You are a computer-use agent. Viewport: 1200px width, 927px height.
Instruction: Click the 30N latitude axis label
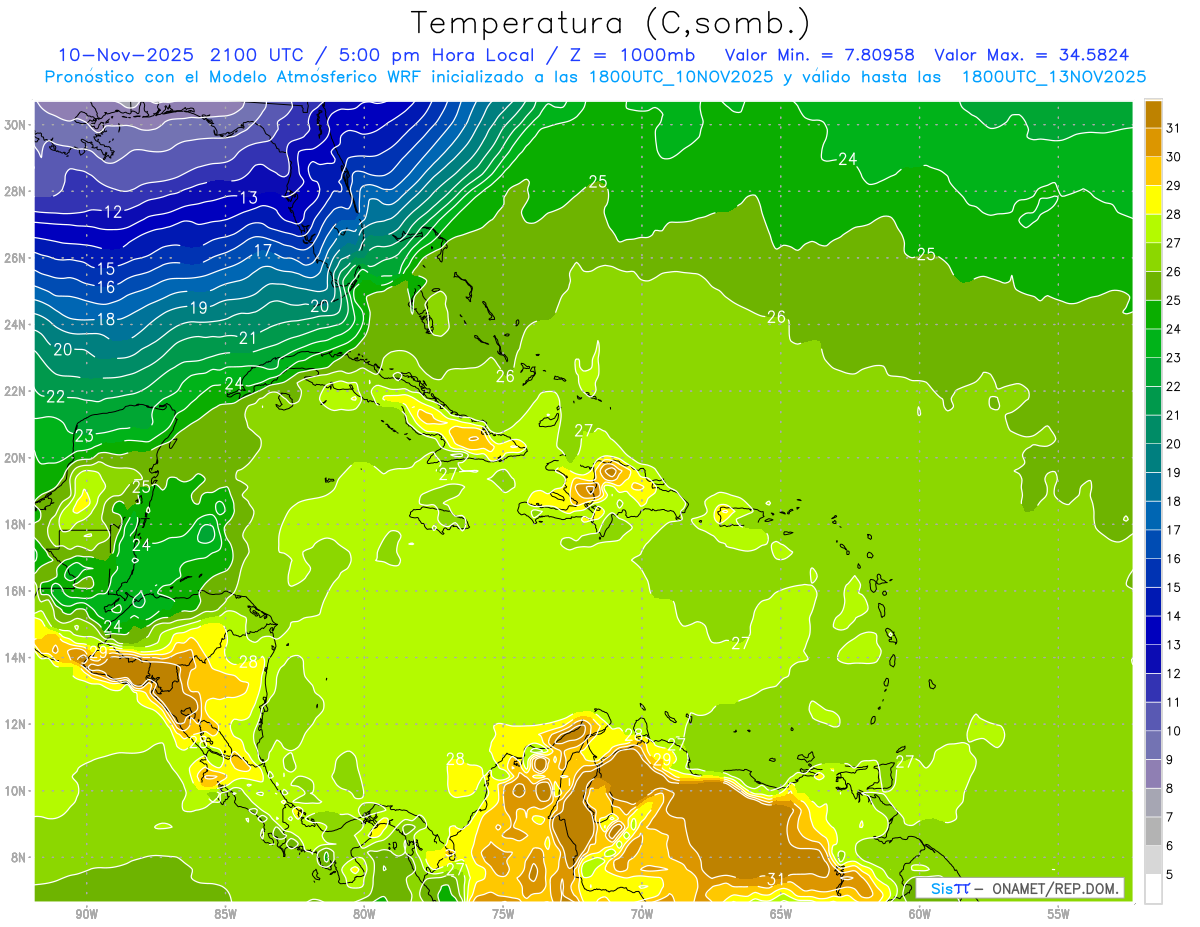point(17,125)
